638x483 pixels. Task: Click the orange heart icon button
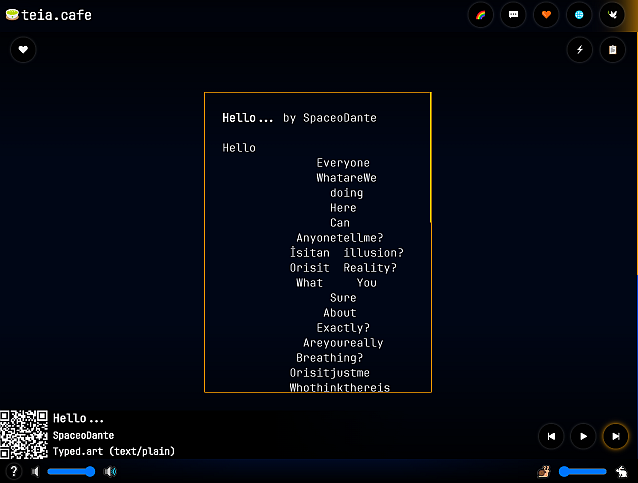coord(546,15)
